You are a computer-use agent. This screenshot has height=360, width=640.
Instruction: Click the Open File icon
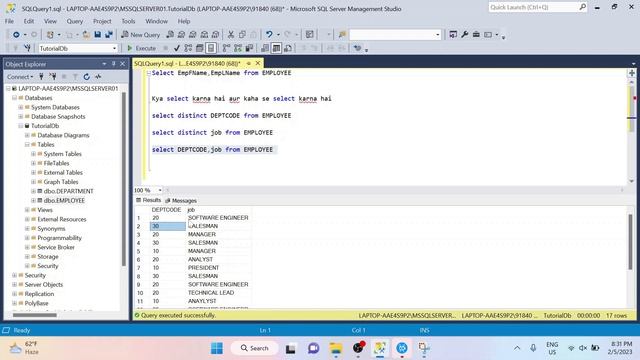click(86, 35)
